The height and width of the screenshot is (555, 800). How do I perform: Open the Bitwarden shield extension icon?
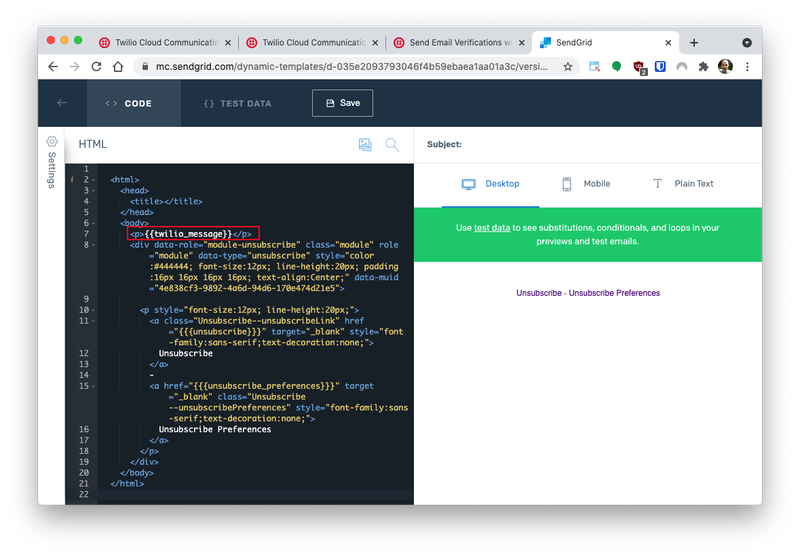point(660,66)
